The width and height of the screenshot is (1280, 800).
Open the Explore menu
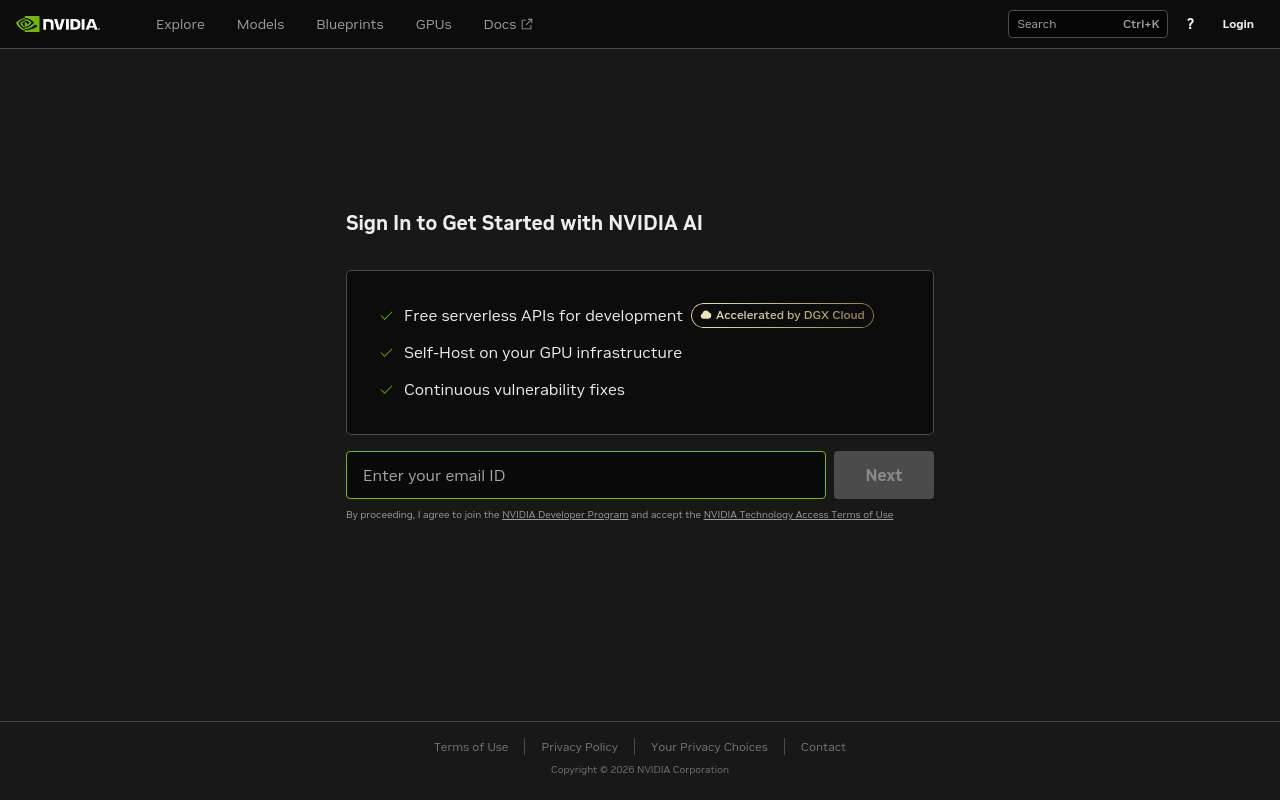pos(180,23)
